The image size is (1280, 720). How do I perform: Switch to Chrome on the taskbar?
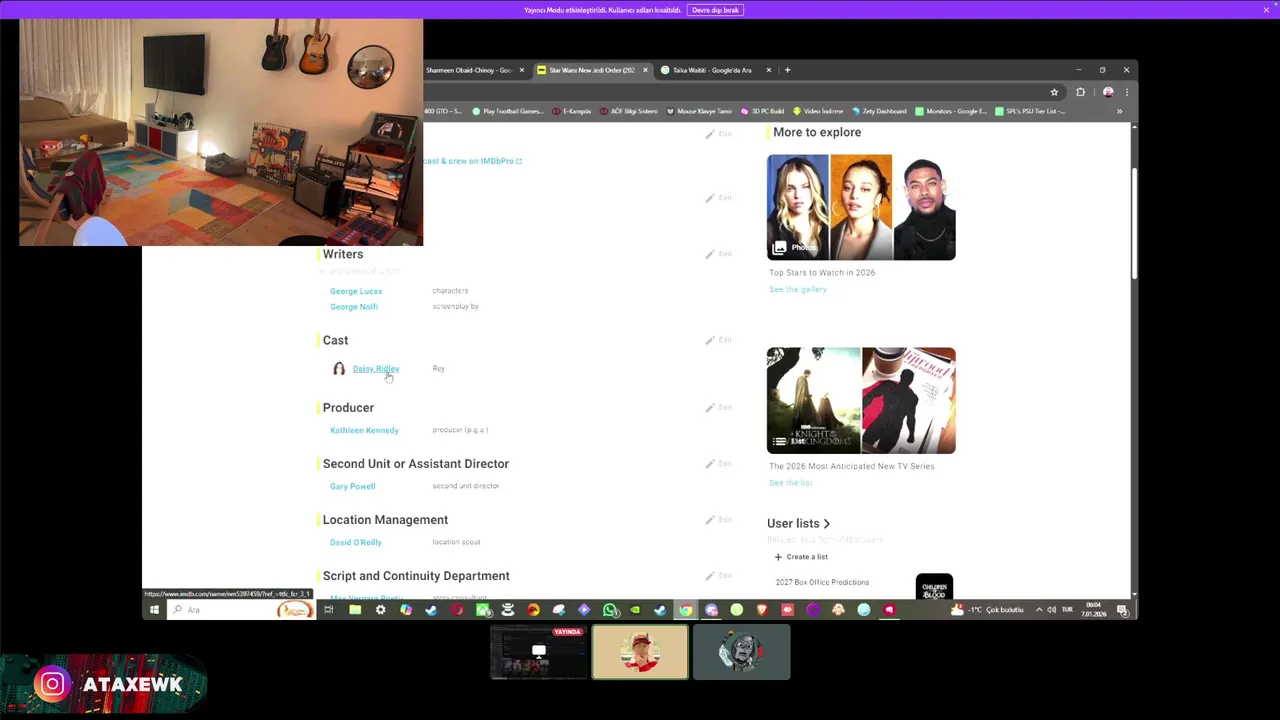coord(686,610)
